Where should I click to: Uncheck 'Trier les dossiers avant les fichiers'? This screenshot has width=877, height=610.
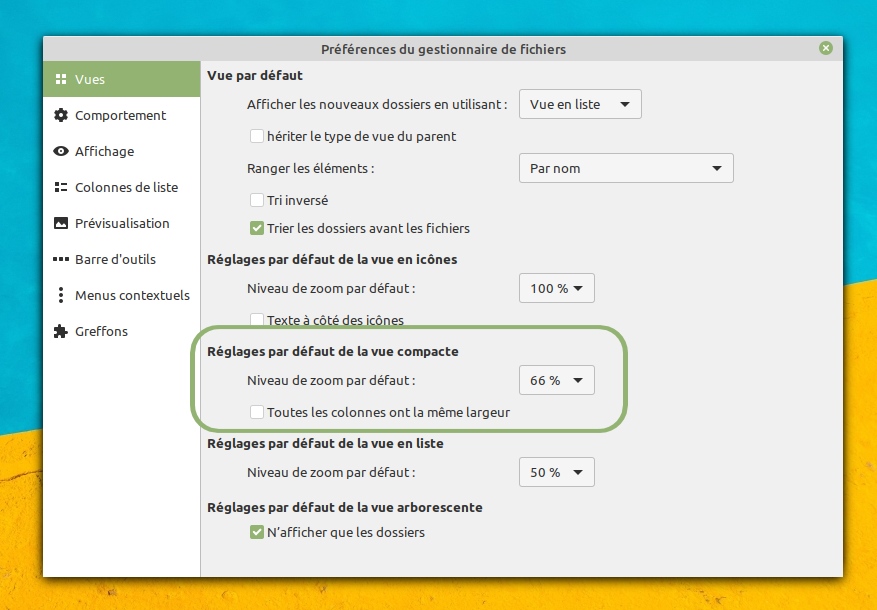click(257, 228)
